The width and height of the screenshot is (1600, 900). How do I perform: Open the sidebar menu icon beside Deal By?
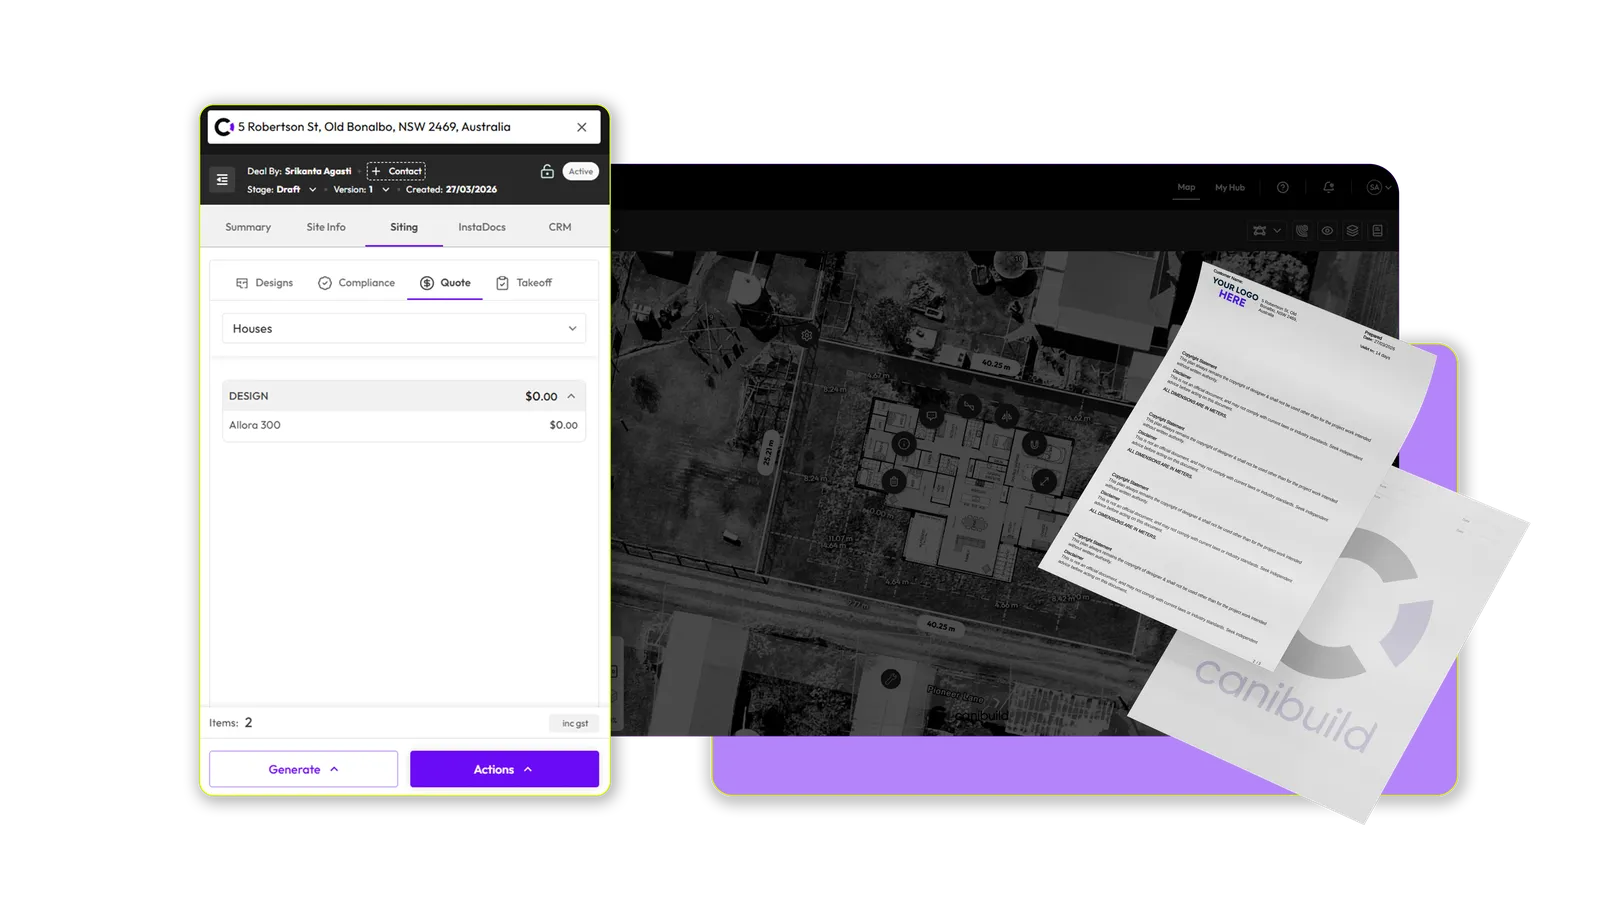(222, 180)
